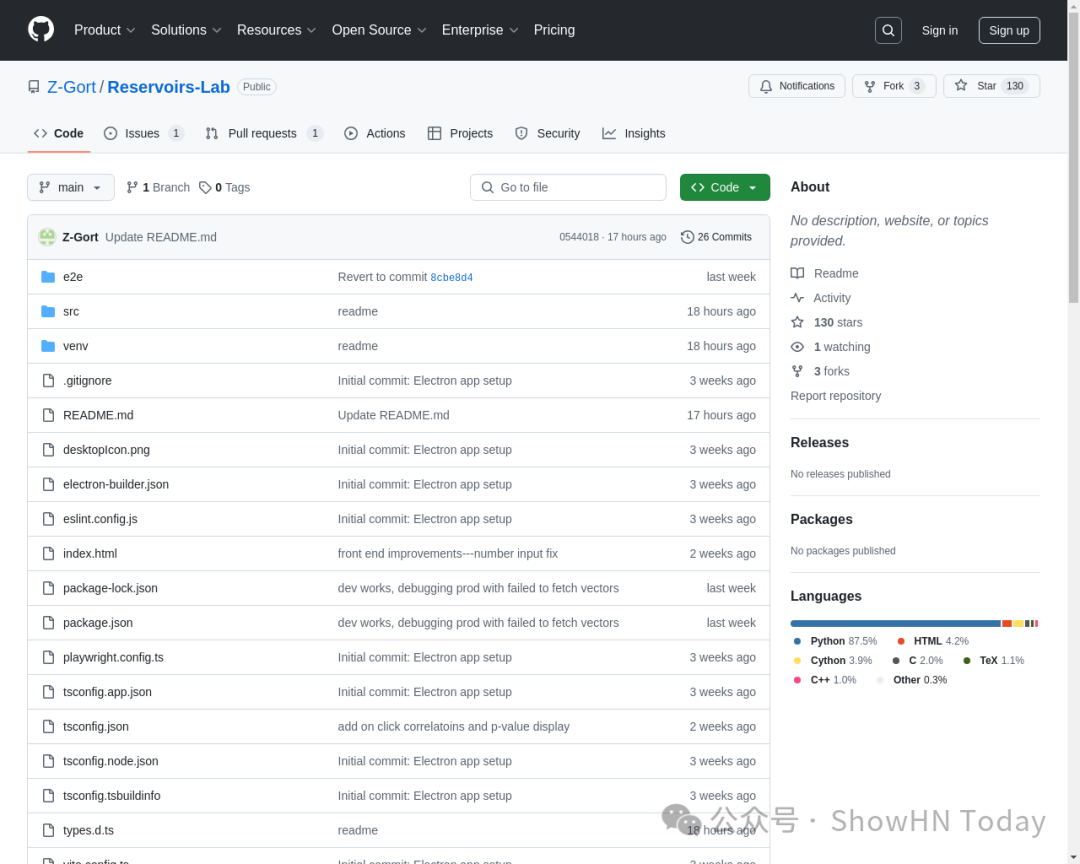Open the Notifications button
The image size is (1080, 864).
coord(797,86)
